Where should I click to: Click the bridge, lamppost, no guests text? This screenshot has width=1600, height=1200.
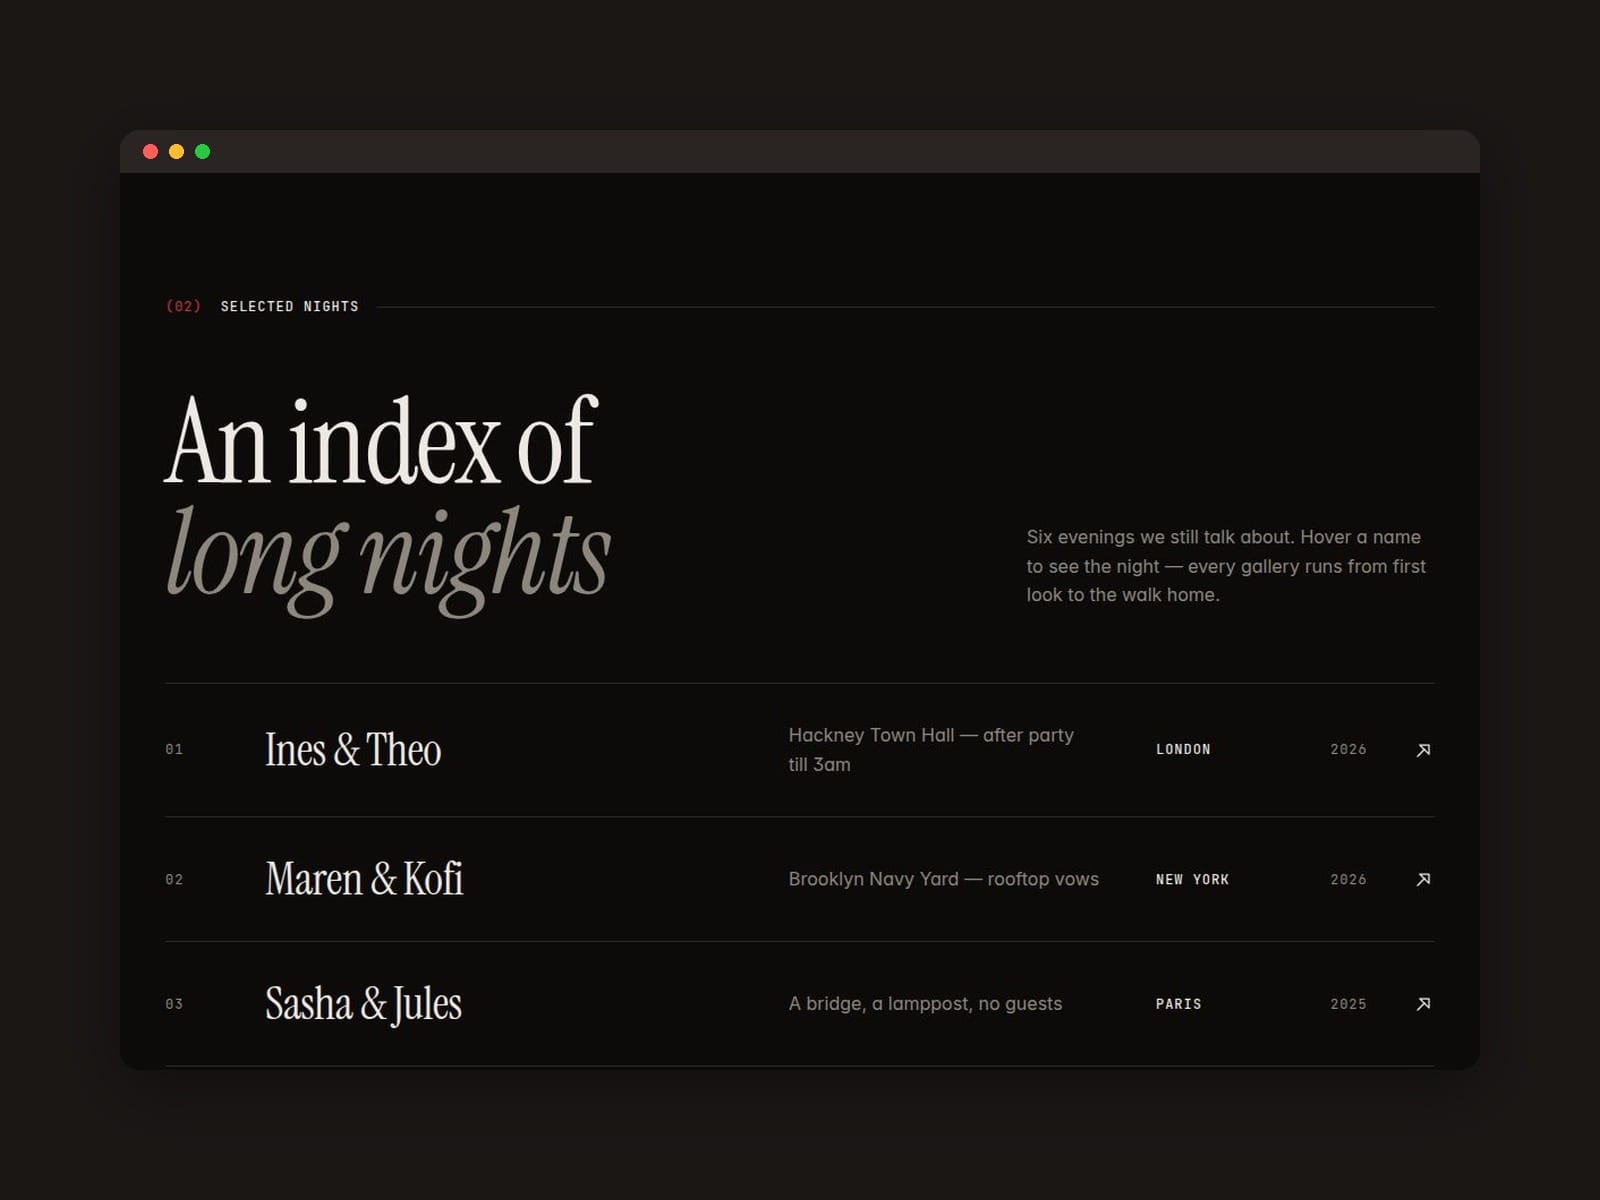925,1003
